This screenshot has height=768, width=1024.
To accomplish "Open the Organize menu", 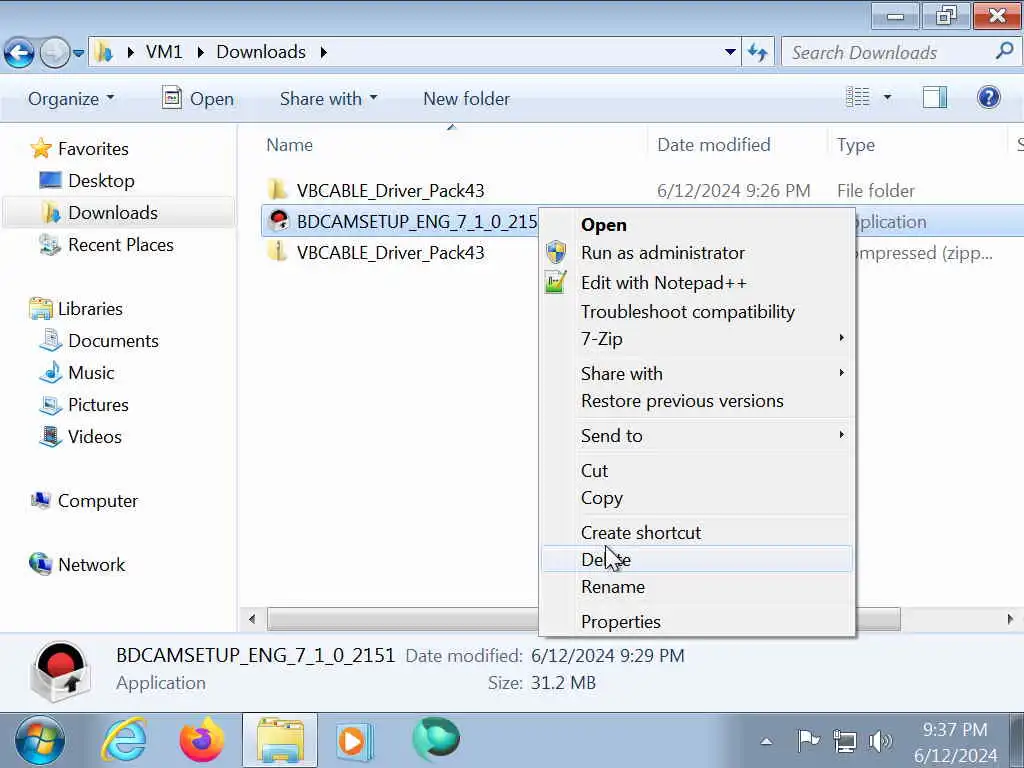I will click(71, 99).
